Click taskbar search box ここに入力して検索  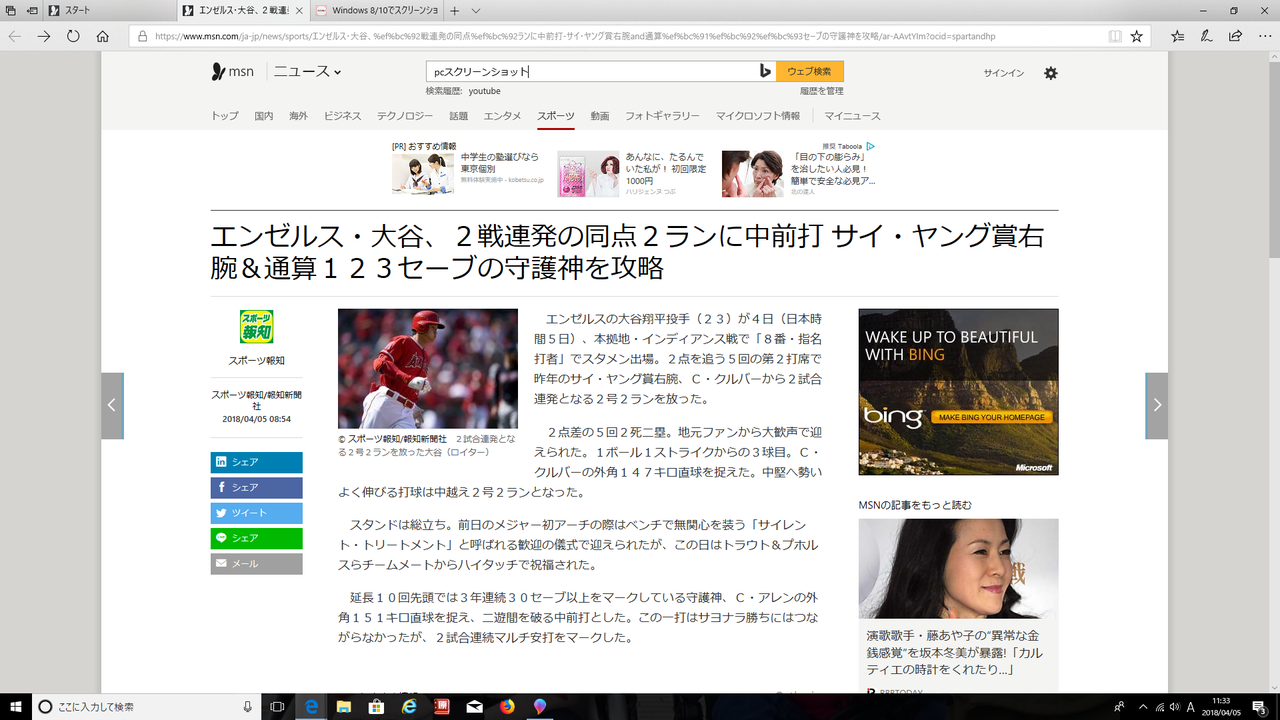tap(147, 706)
